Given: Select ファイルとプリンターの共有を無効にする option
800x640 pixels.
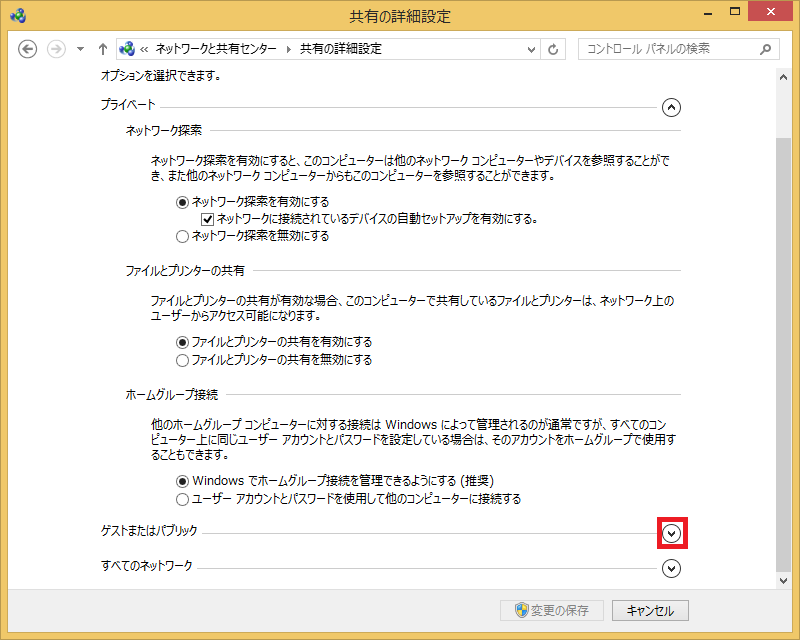Looking at the screenshot, I should (x=182, y=360).
